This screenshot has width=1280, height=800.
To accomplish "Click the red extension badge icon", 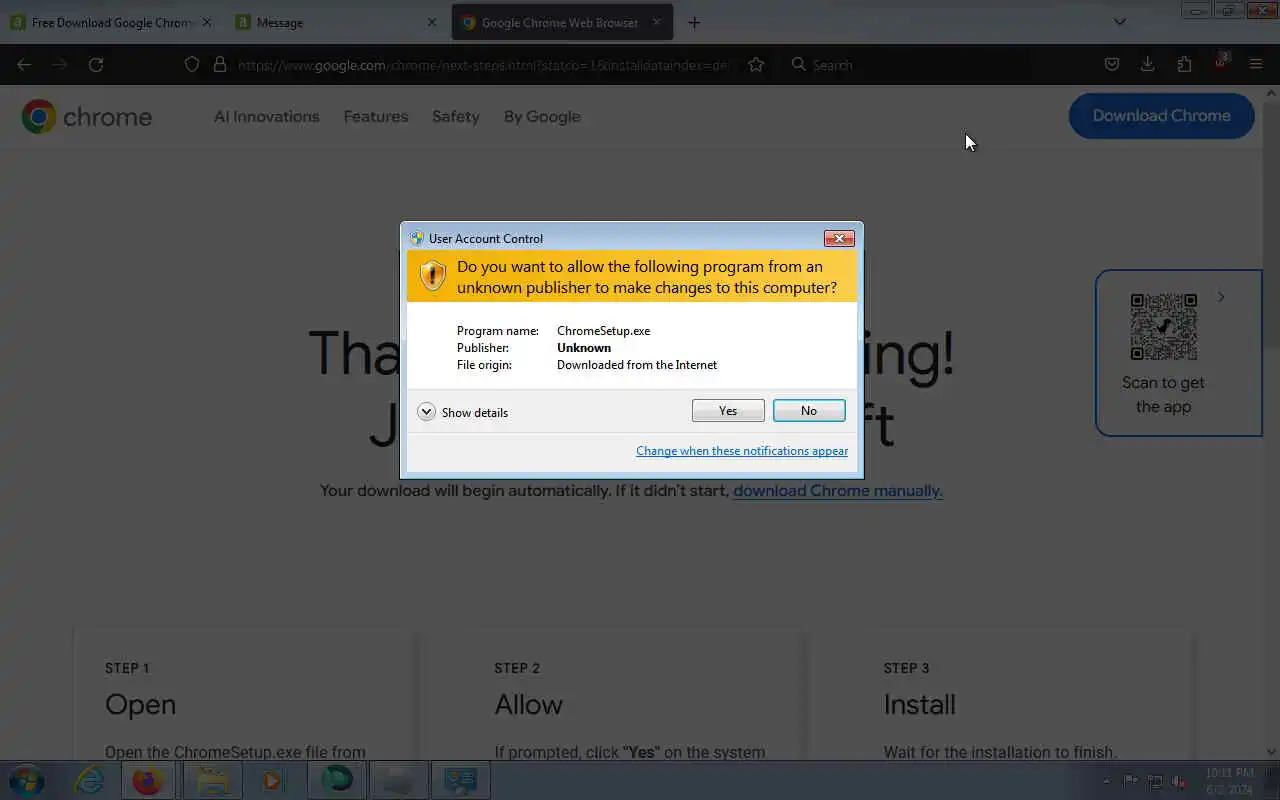I will tap(1221, 63).
